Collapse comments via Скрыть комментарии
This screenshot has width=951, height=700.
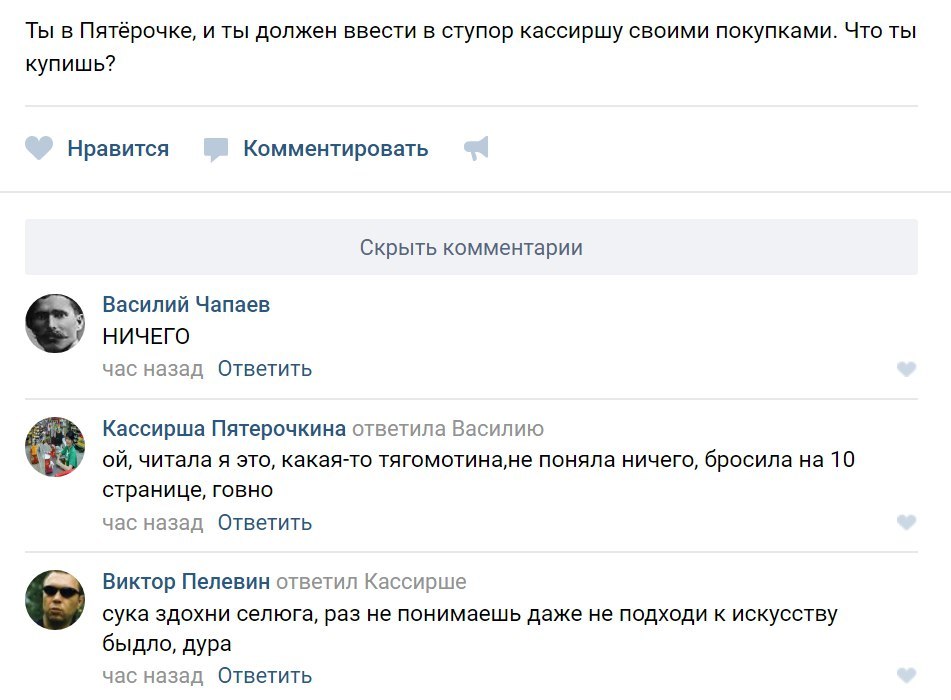471,247
